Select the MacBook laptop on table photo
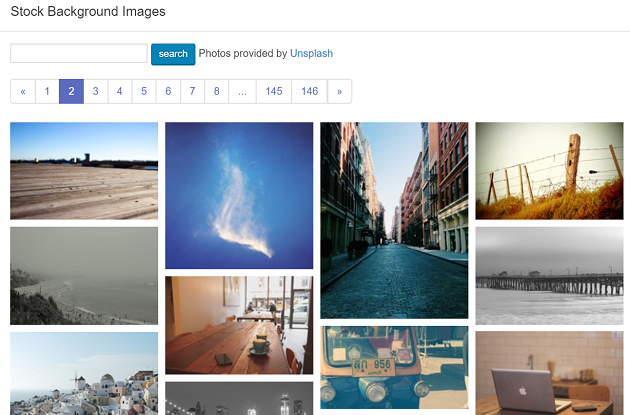Screen dimensions: 630x415 [549, 373]
